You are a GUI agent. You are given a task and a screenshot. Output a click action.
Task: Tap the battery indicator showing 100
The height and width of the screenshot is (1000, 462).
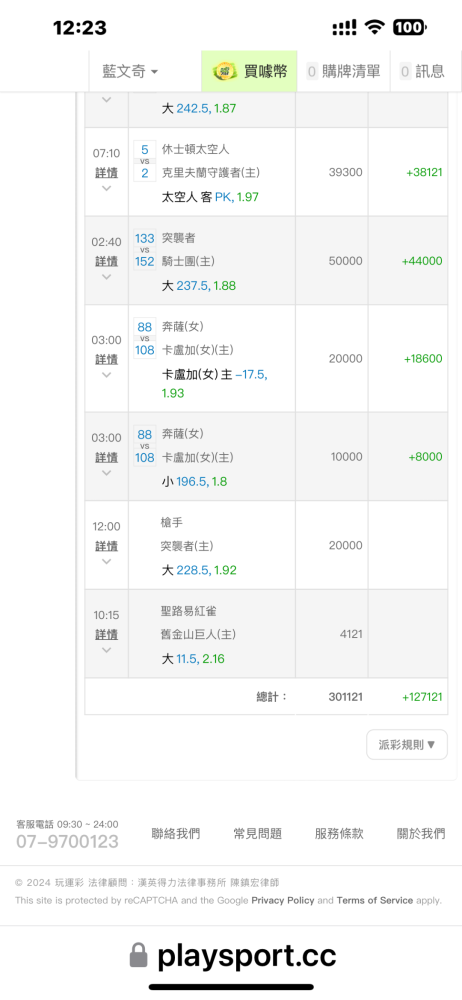409,27
